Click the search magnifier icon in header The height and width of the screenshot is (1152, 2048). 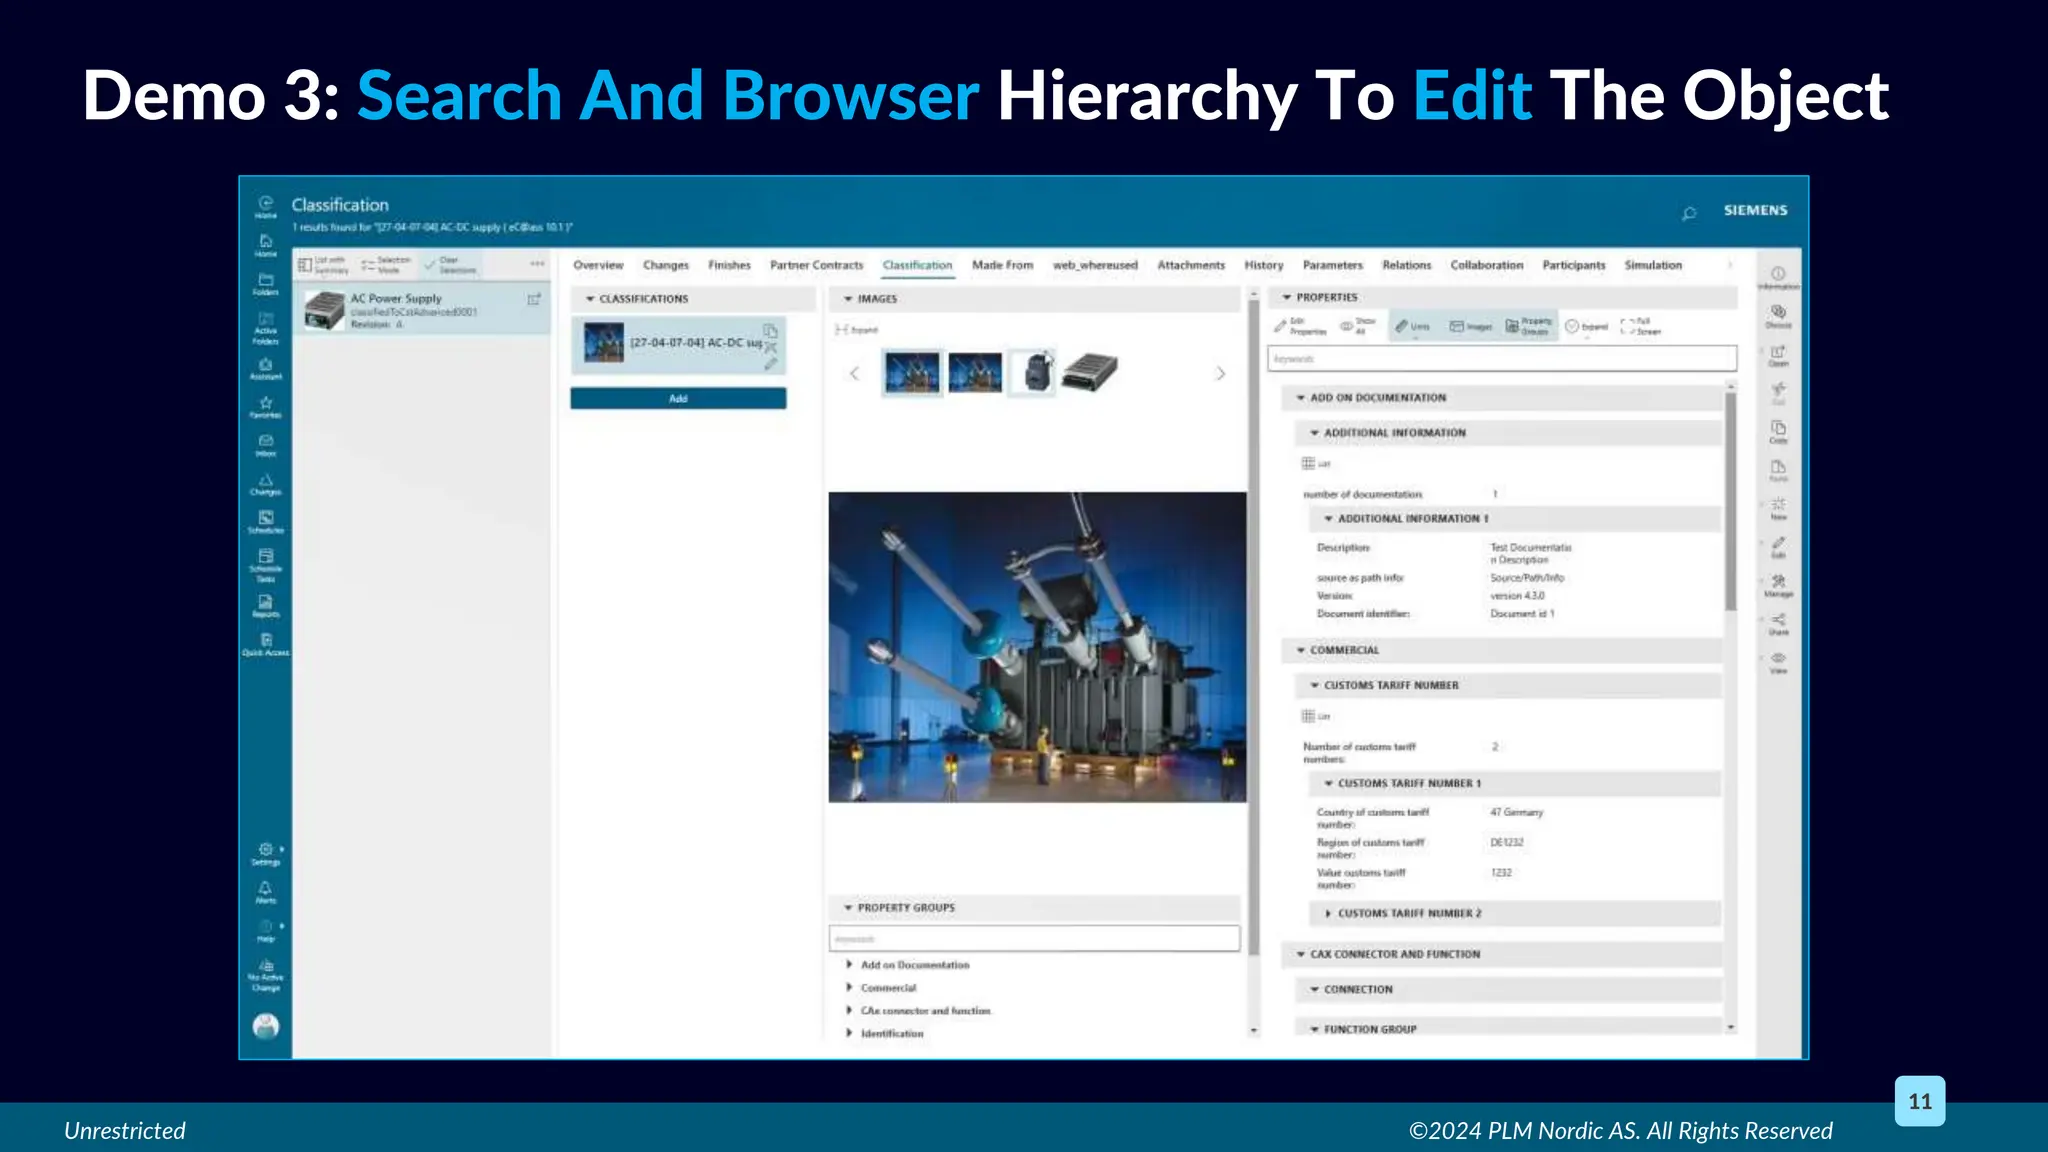point(1689,212)
